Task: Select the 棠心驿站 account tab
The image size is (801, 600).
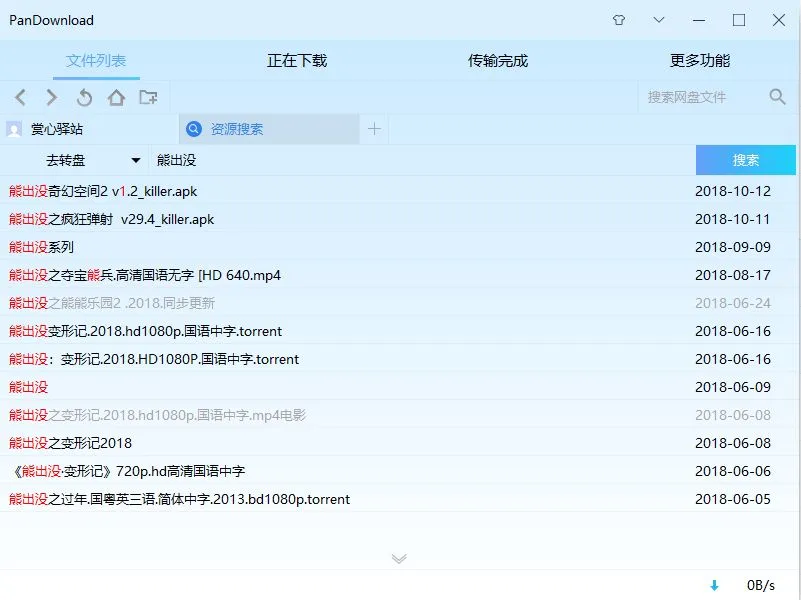Action: [x=89, y=129]
